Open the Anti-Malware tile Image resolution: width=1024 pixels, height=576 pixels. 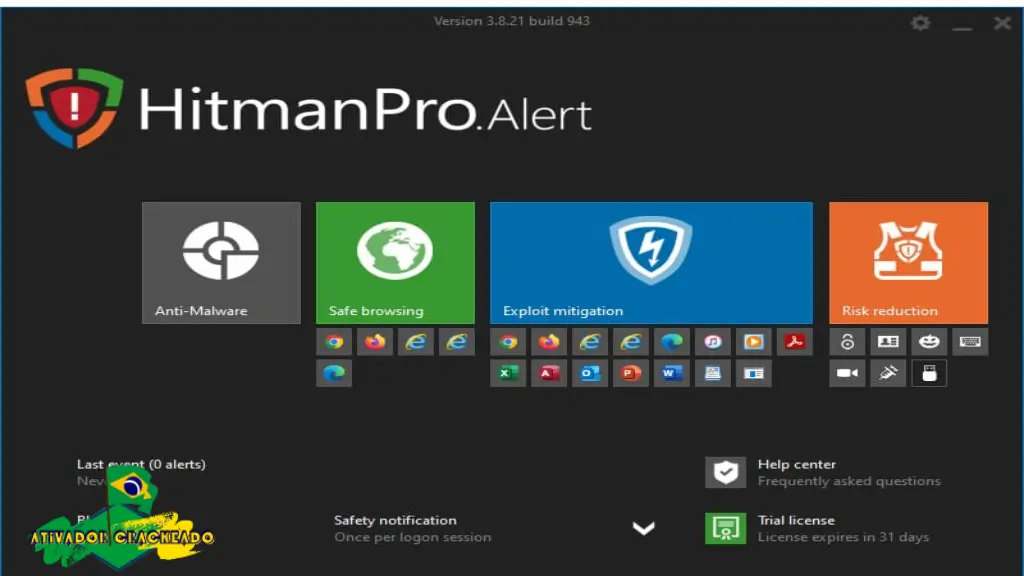[221, 263]
